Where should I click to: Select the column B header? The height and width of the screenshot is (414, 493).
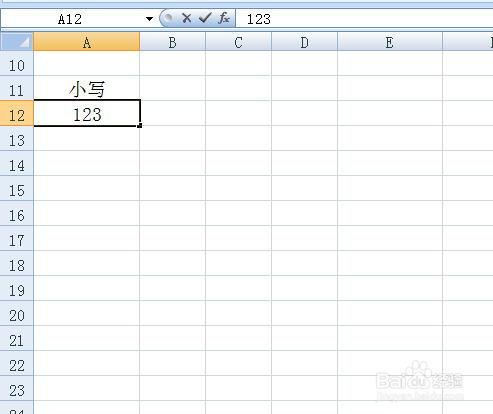pyautogui.click(x=172, y=42)
